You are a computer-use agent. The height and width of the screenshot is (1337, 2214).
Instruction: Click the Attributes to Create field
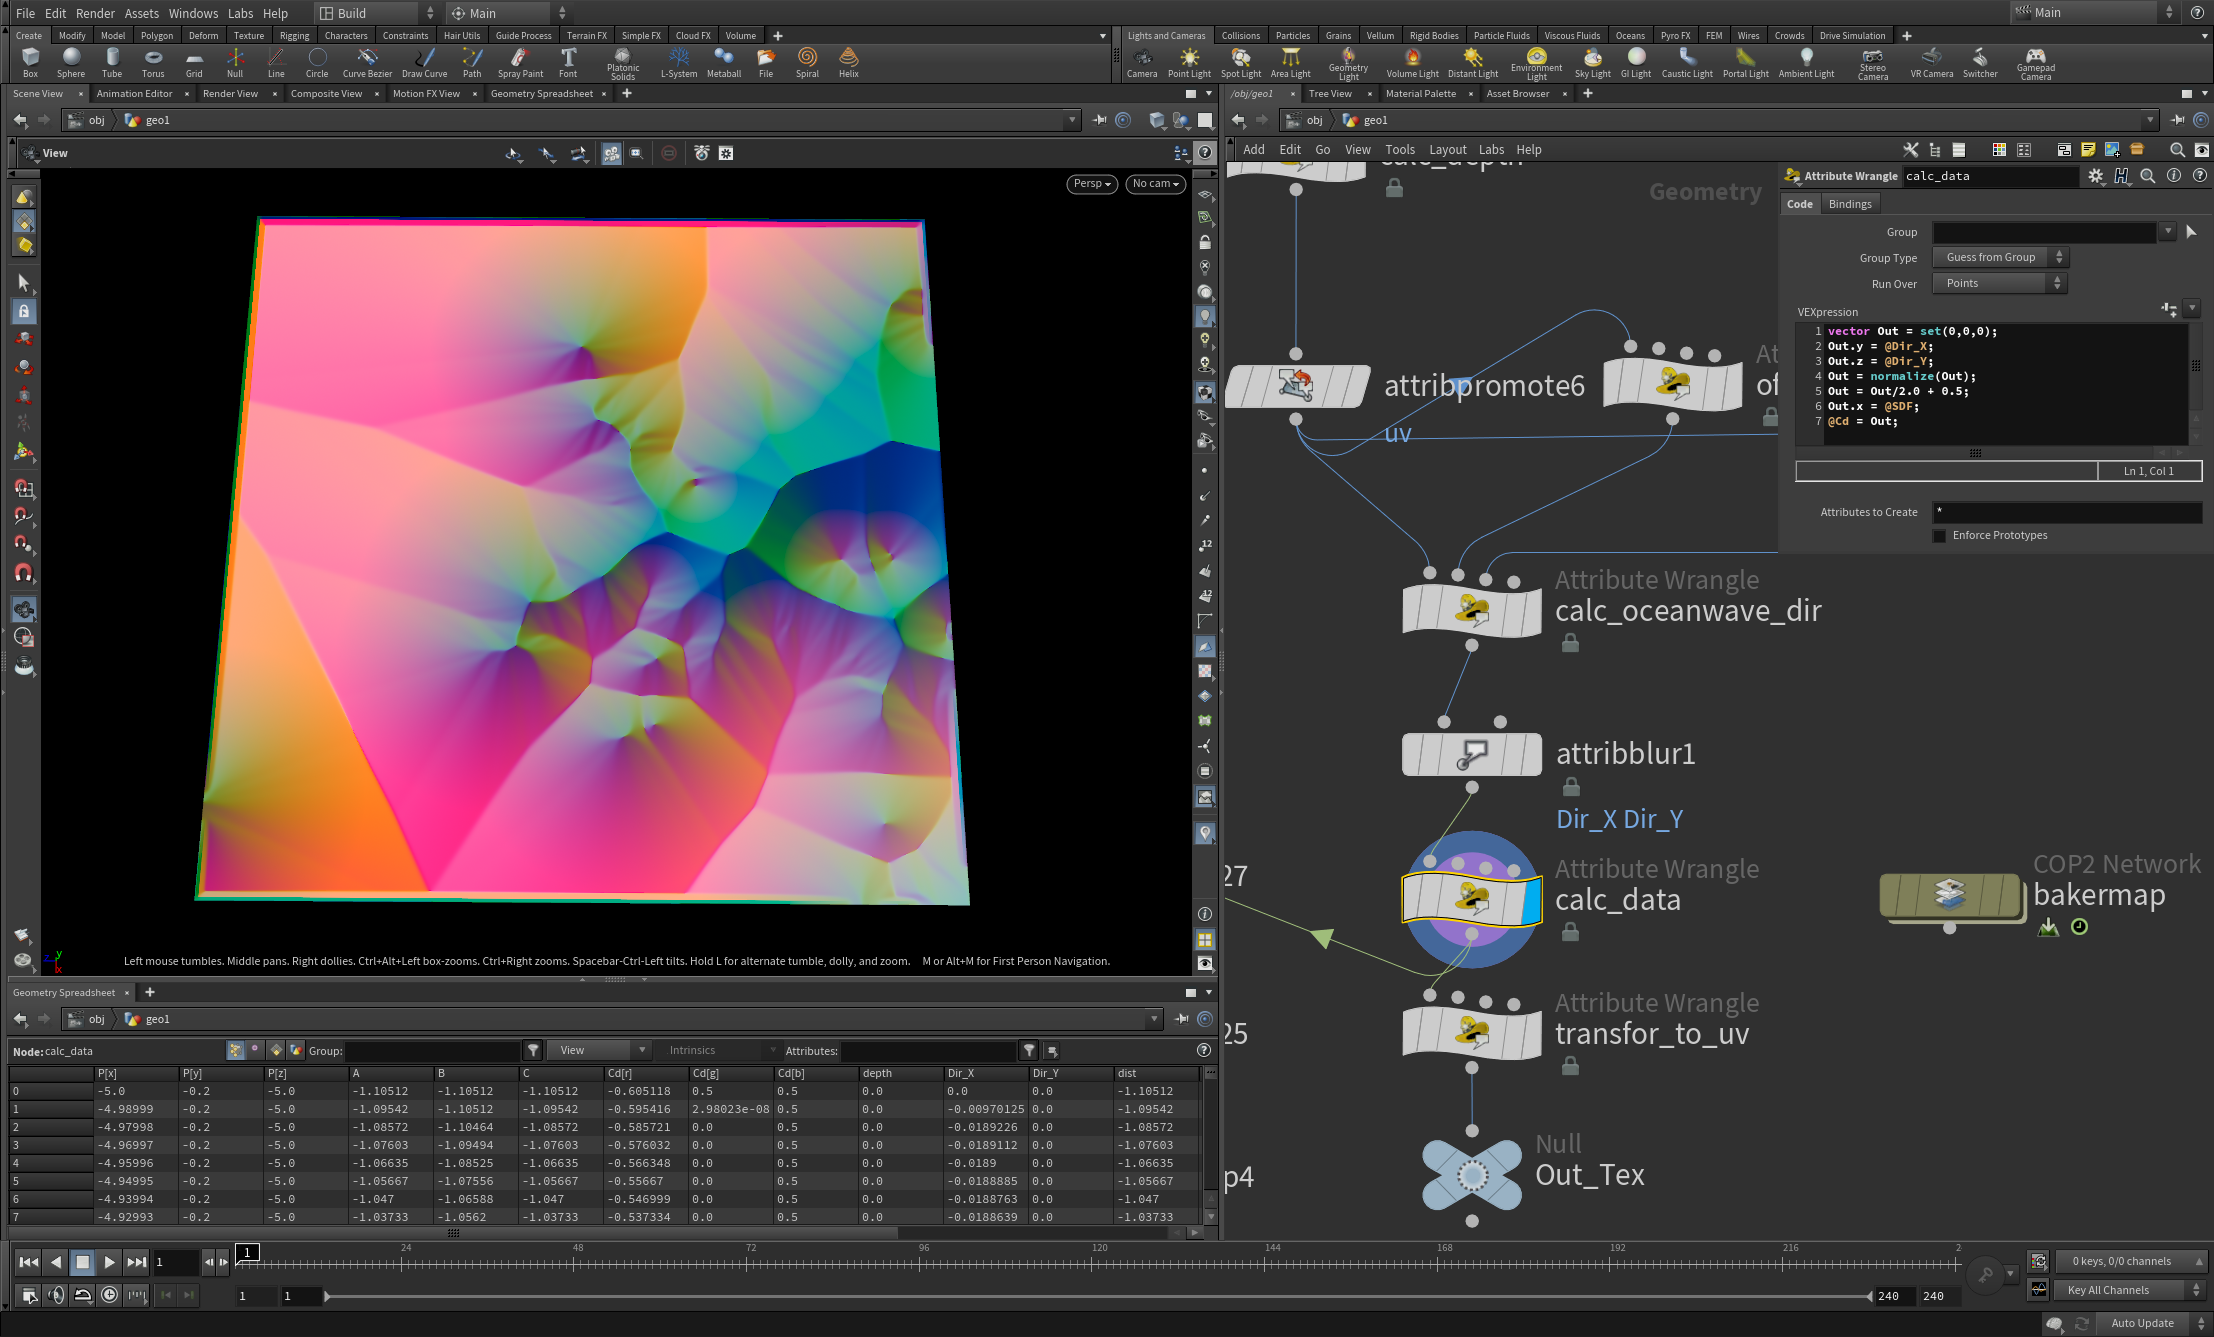[2066, 512]
